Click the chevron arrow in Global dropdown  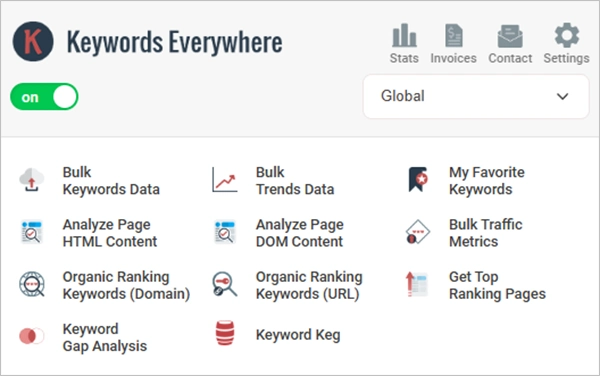(562, 96)
